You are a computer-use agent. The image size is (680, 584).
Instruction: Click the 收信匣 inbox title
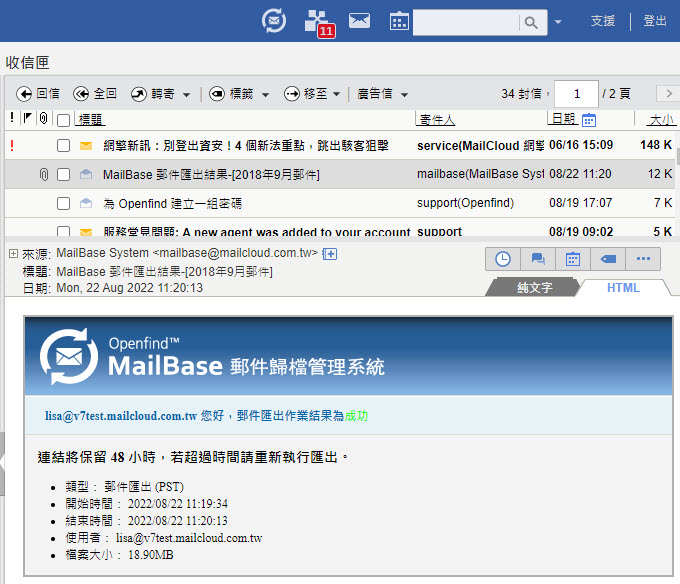point(27,62)
